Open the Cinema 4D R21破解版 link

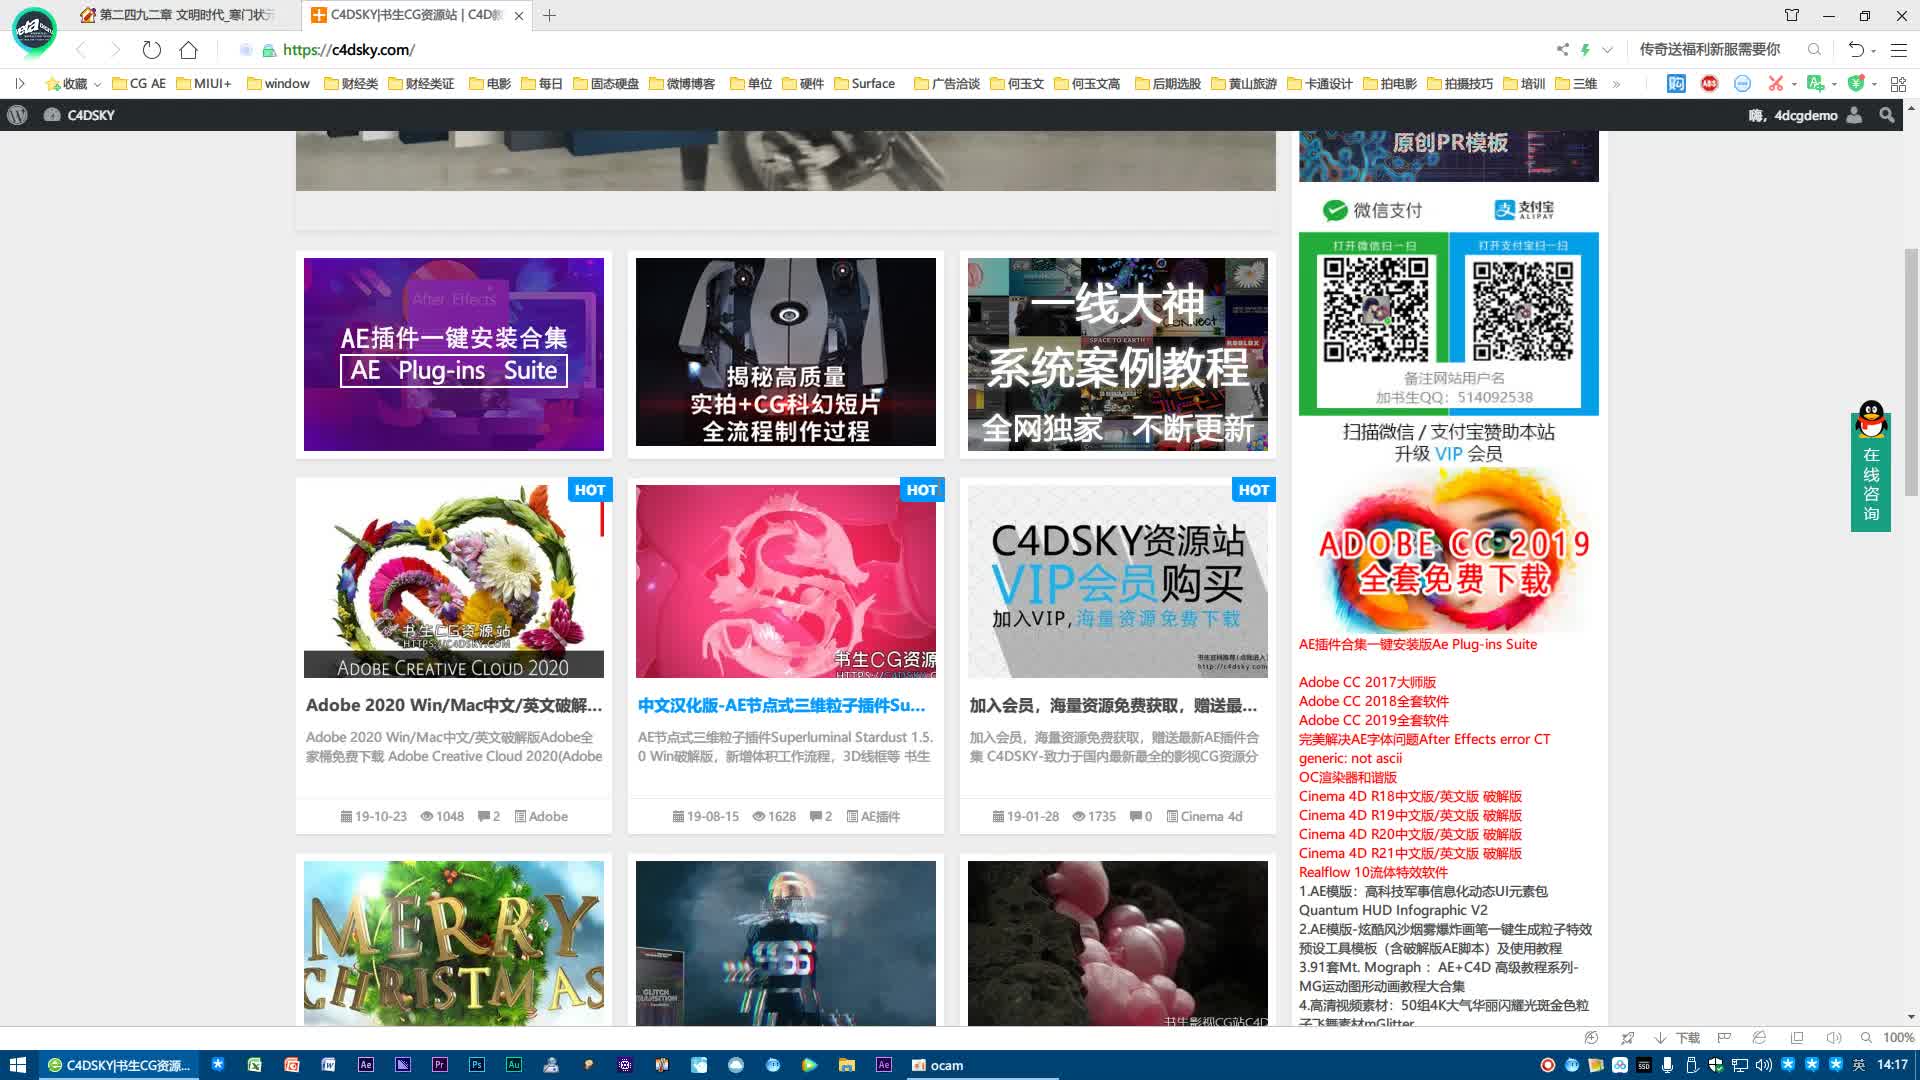tap(1409, 853)
